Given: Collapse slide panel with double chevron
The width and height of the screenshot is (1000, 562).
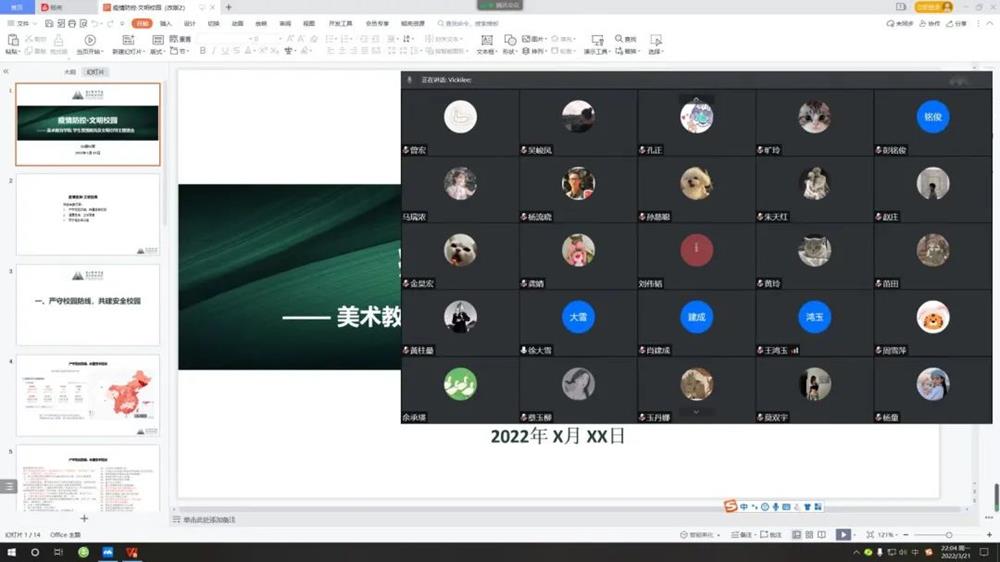Looking at the screenshot, I should click(6, 71).
